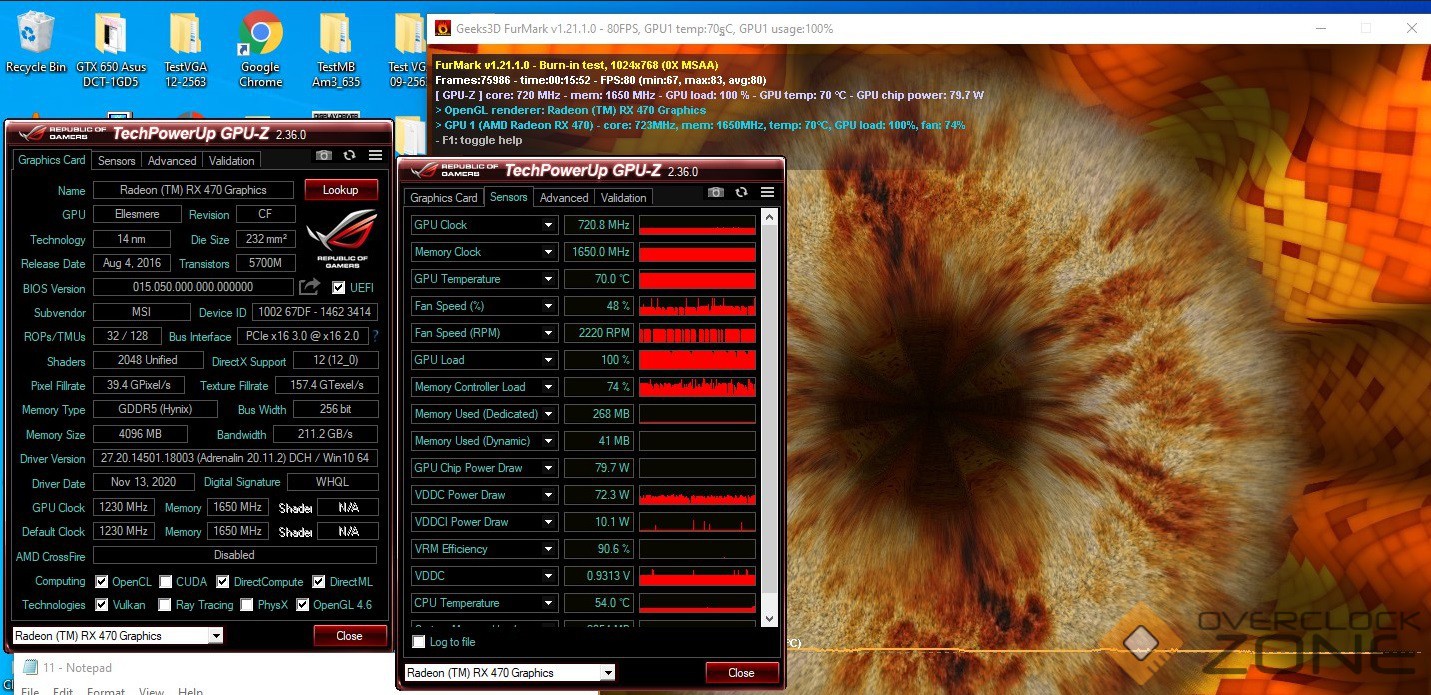Click GPU Temperature sensor graph
The width and height of the screenshot is (1431, 695).
[x=697, y=279]
